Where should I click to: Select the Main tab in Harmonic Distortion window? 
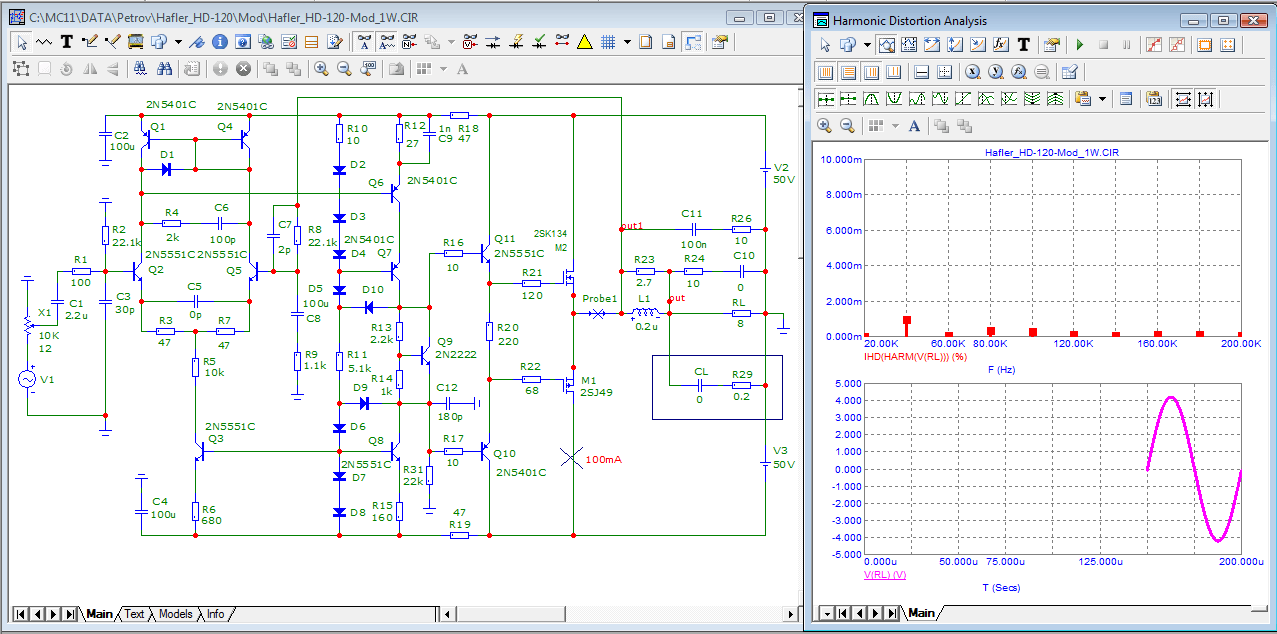tap(921, 612)
